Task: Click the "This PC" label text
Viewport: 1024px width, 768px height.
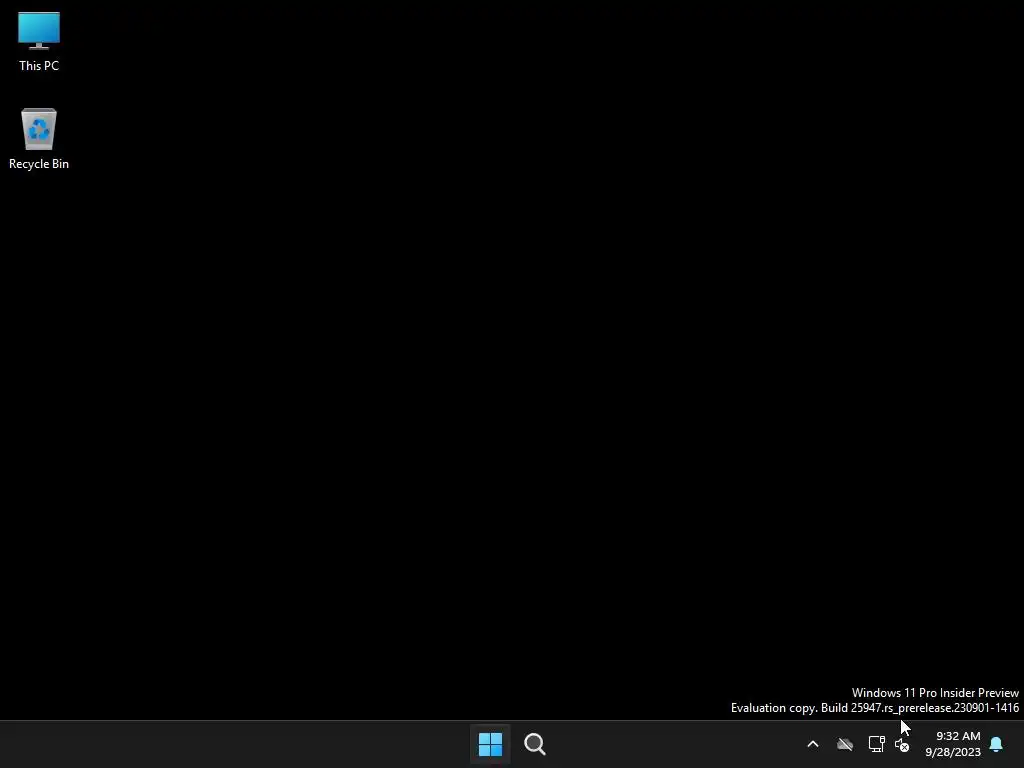Action: [39, 66]
